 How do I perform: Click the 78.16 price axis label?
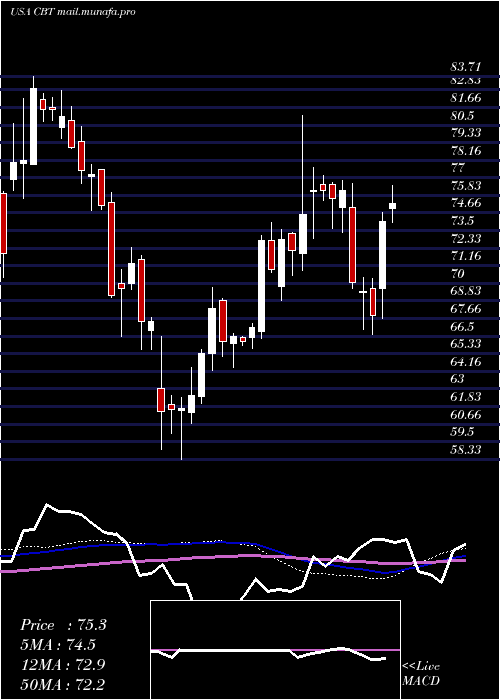pos(466,150)
